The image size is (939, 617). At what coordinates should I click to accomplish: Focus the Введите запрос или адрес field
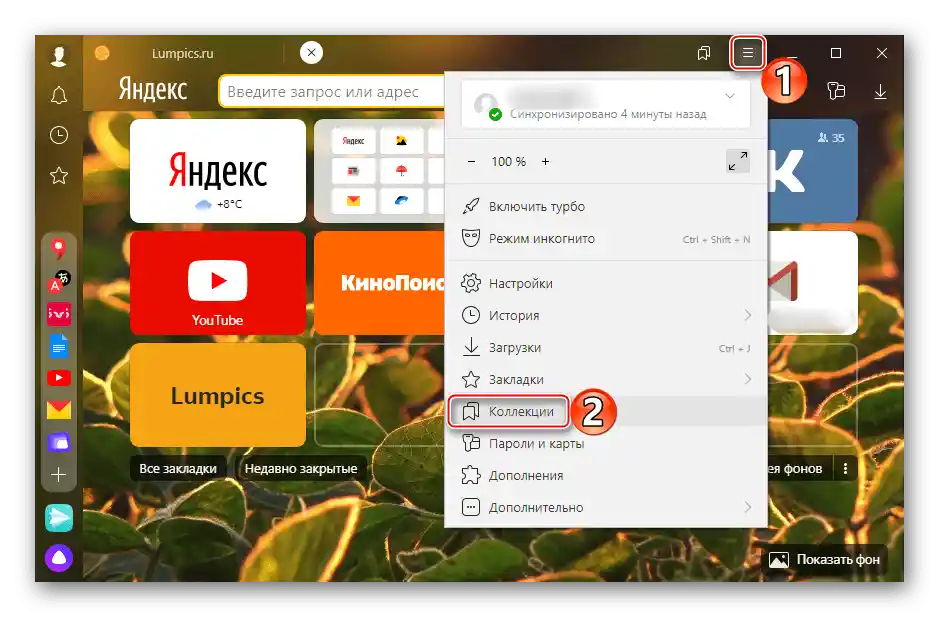pos(332,92)
